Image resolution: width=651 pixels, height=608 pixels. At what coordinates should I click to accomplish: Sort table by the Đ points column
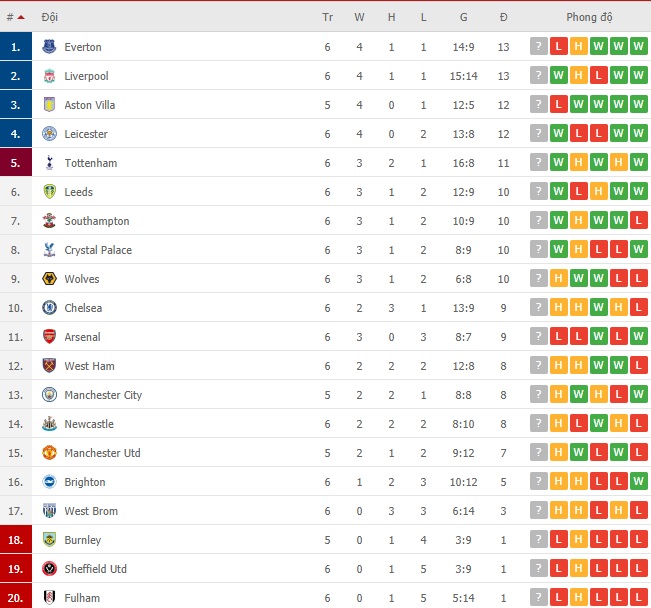pyautogui.click(x=503, y=17)
